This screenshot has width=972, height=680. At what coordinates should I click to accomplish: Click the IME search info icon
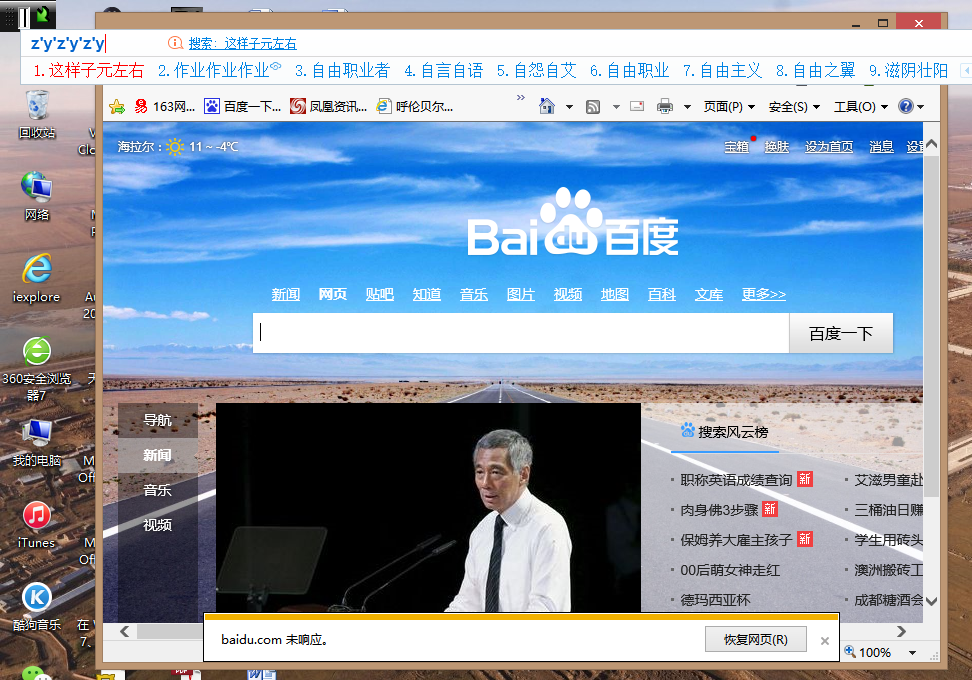175,43
